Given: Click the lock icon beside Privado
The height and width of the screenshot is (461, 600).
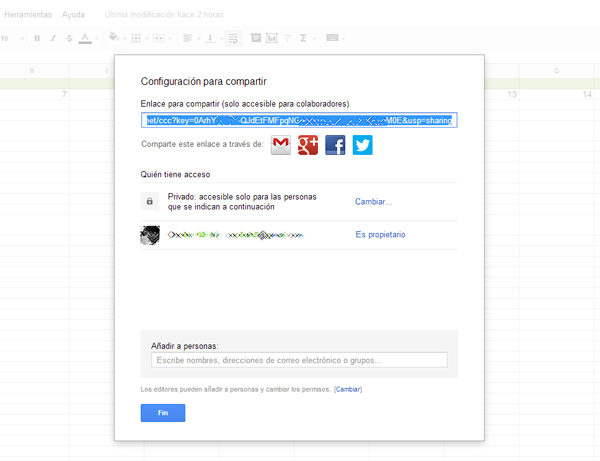Looking at the screenshot, I should click(x=150, y=201).
